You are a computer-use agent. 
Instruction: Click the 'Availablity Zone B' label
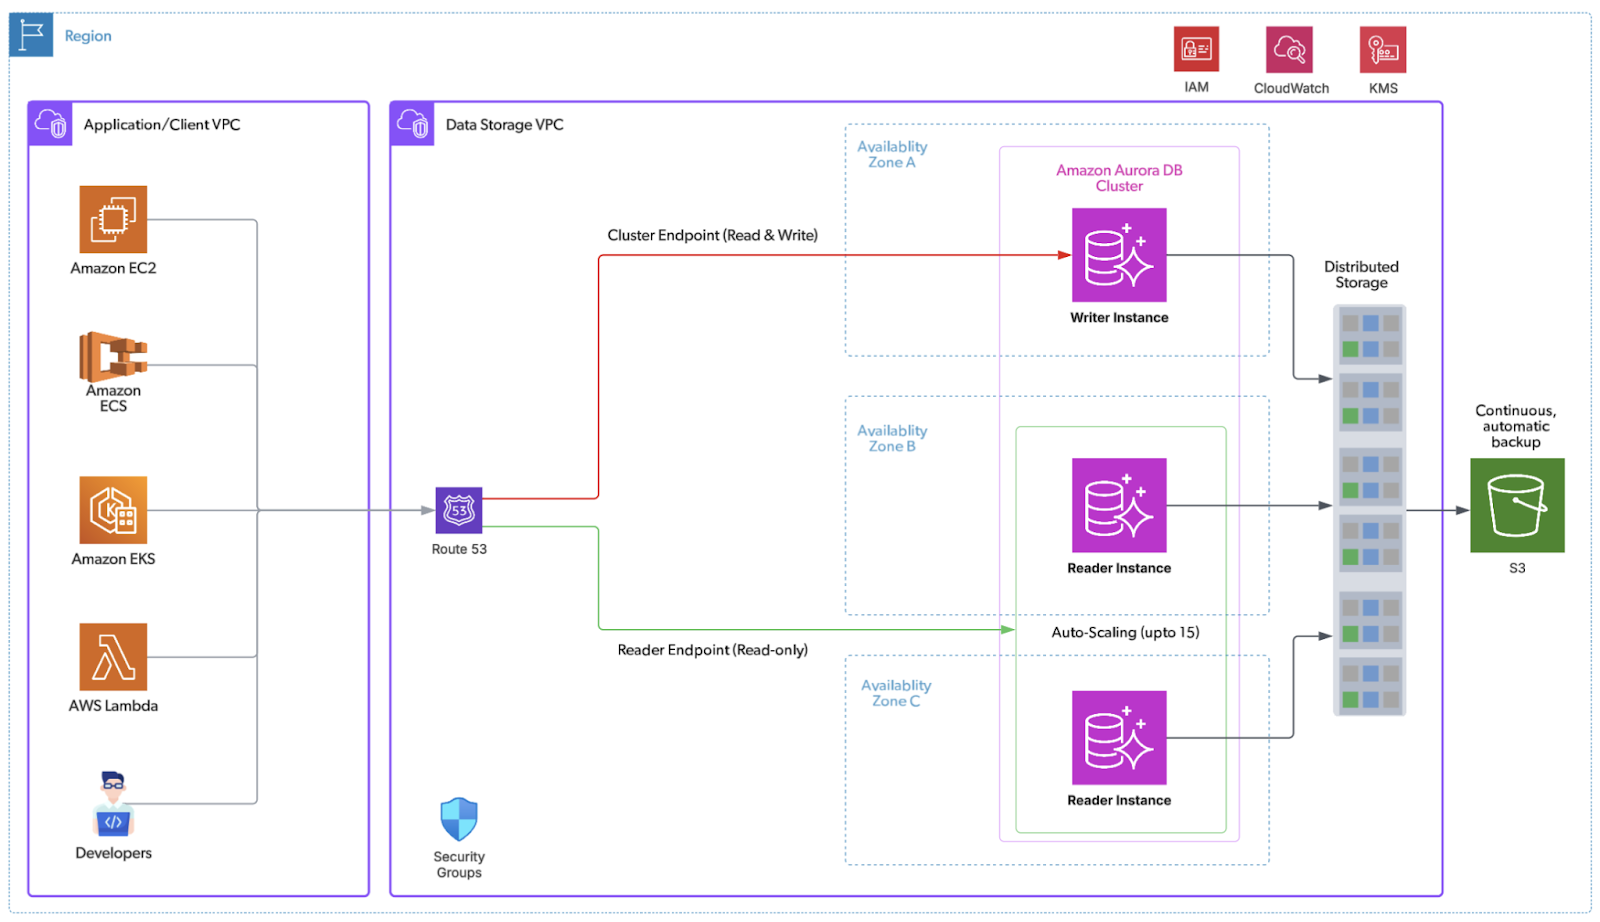[x=892, y=438]
